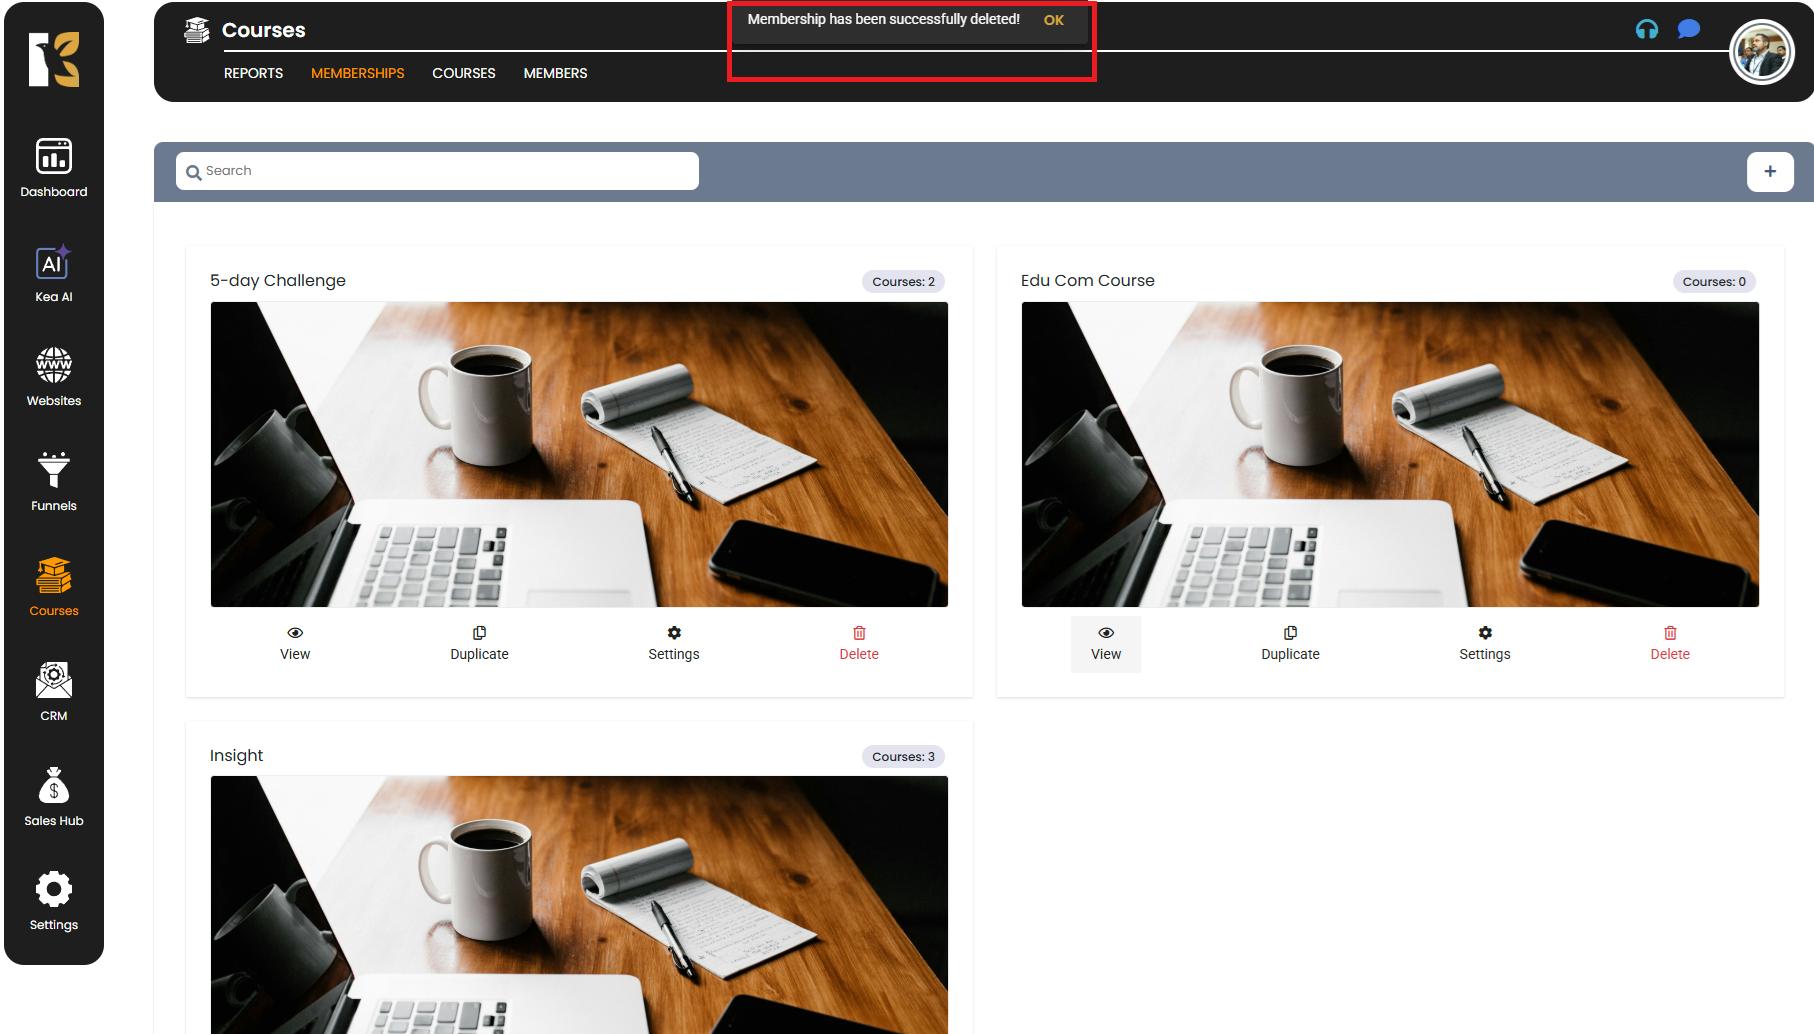The height and width of the screenshot is (1034, 1814).
Task: Select the CRM sidebar icon
Action: (x=54, y=691)
